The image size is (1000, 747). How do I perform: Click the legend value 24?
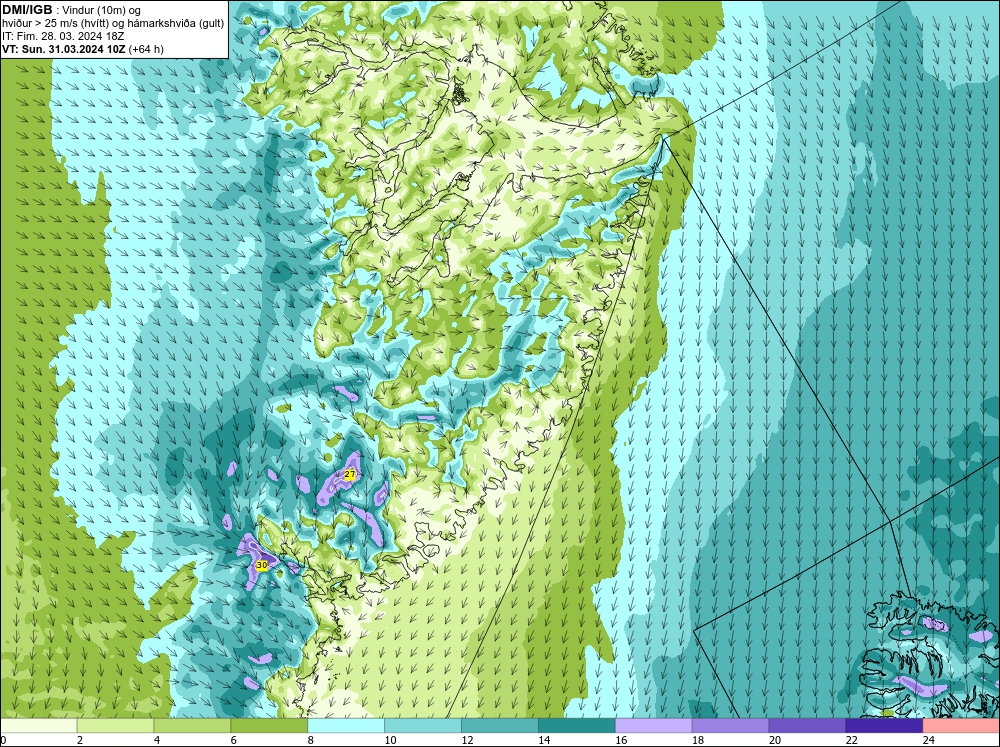pyautogui.click(x=929, y=740)
